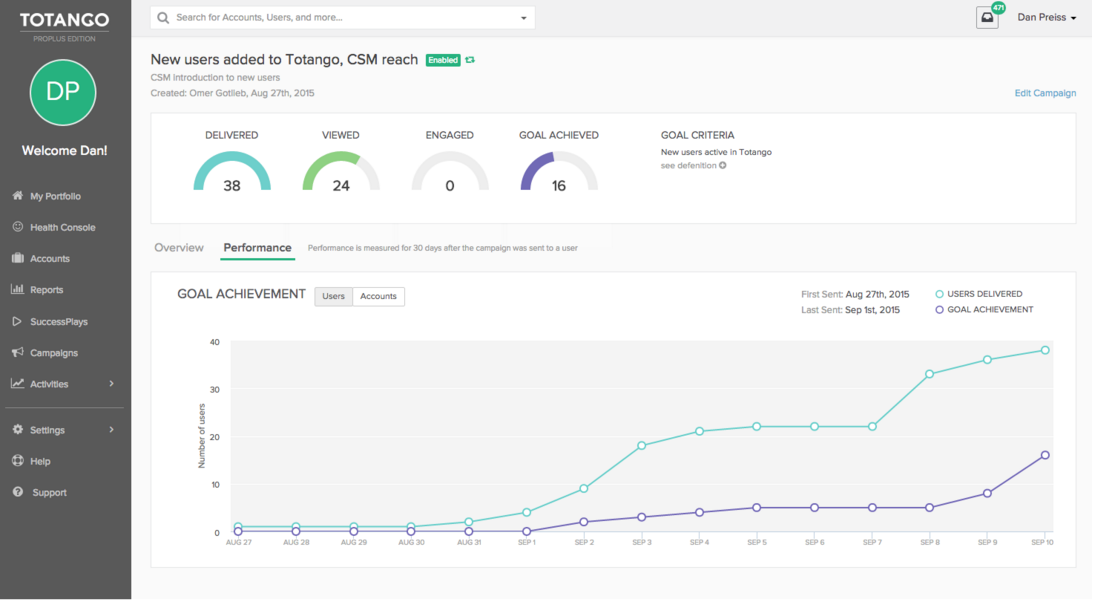The image size is (1096, 601).
Task: Open Reports in sidebar
Action: pos(46,290)
